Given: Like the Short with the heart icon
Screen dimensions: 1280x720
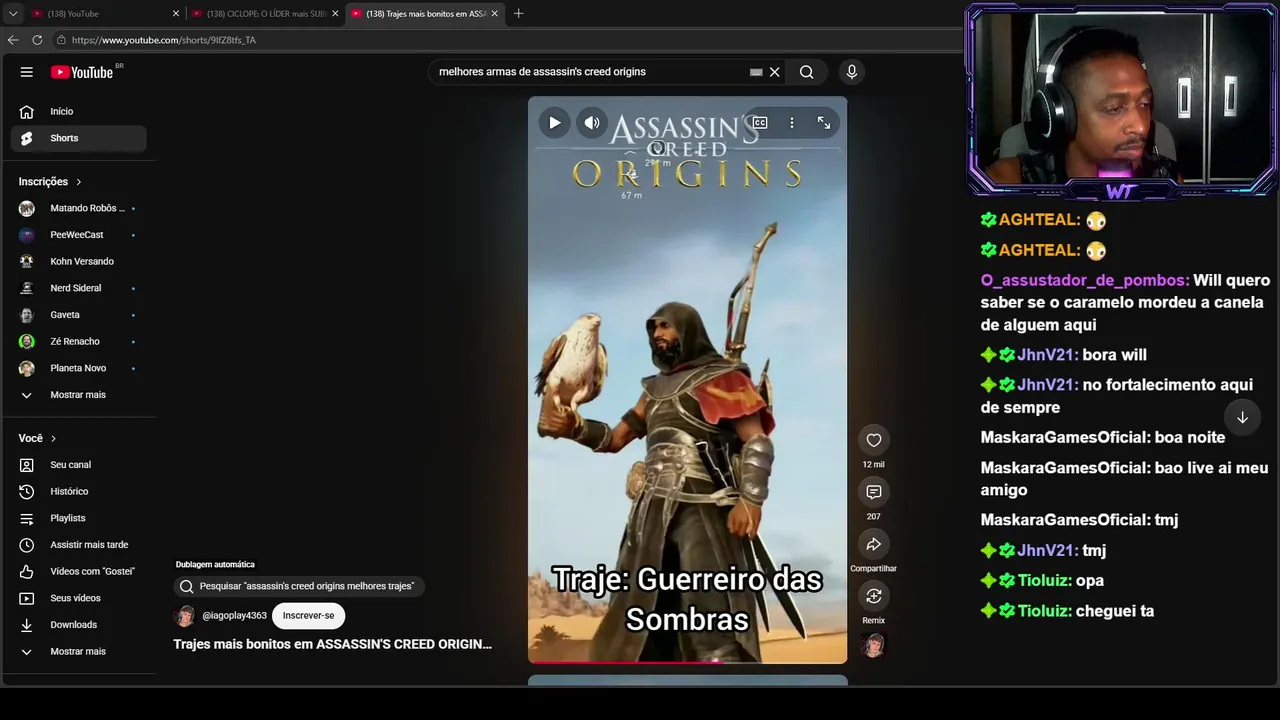Looking at the screenshot, I should pyautogui.click(x=874, y=440).
